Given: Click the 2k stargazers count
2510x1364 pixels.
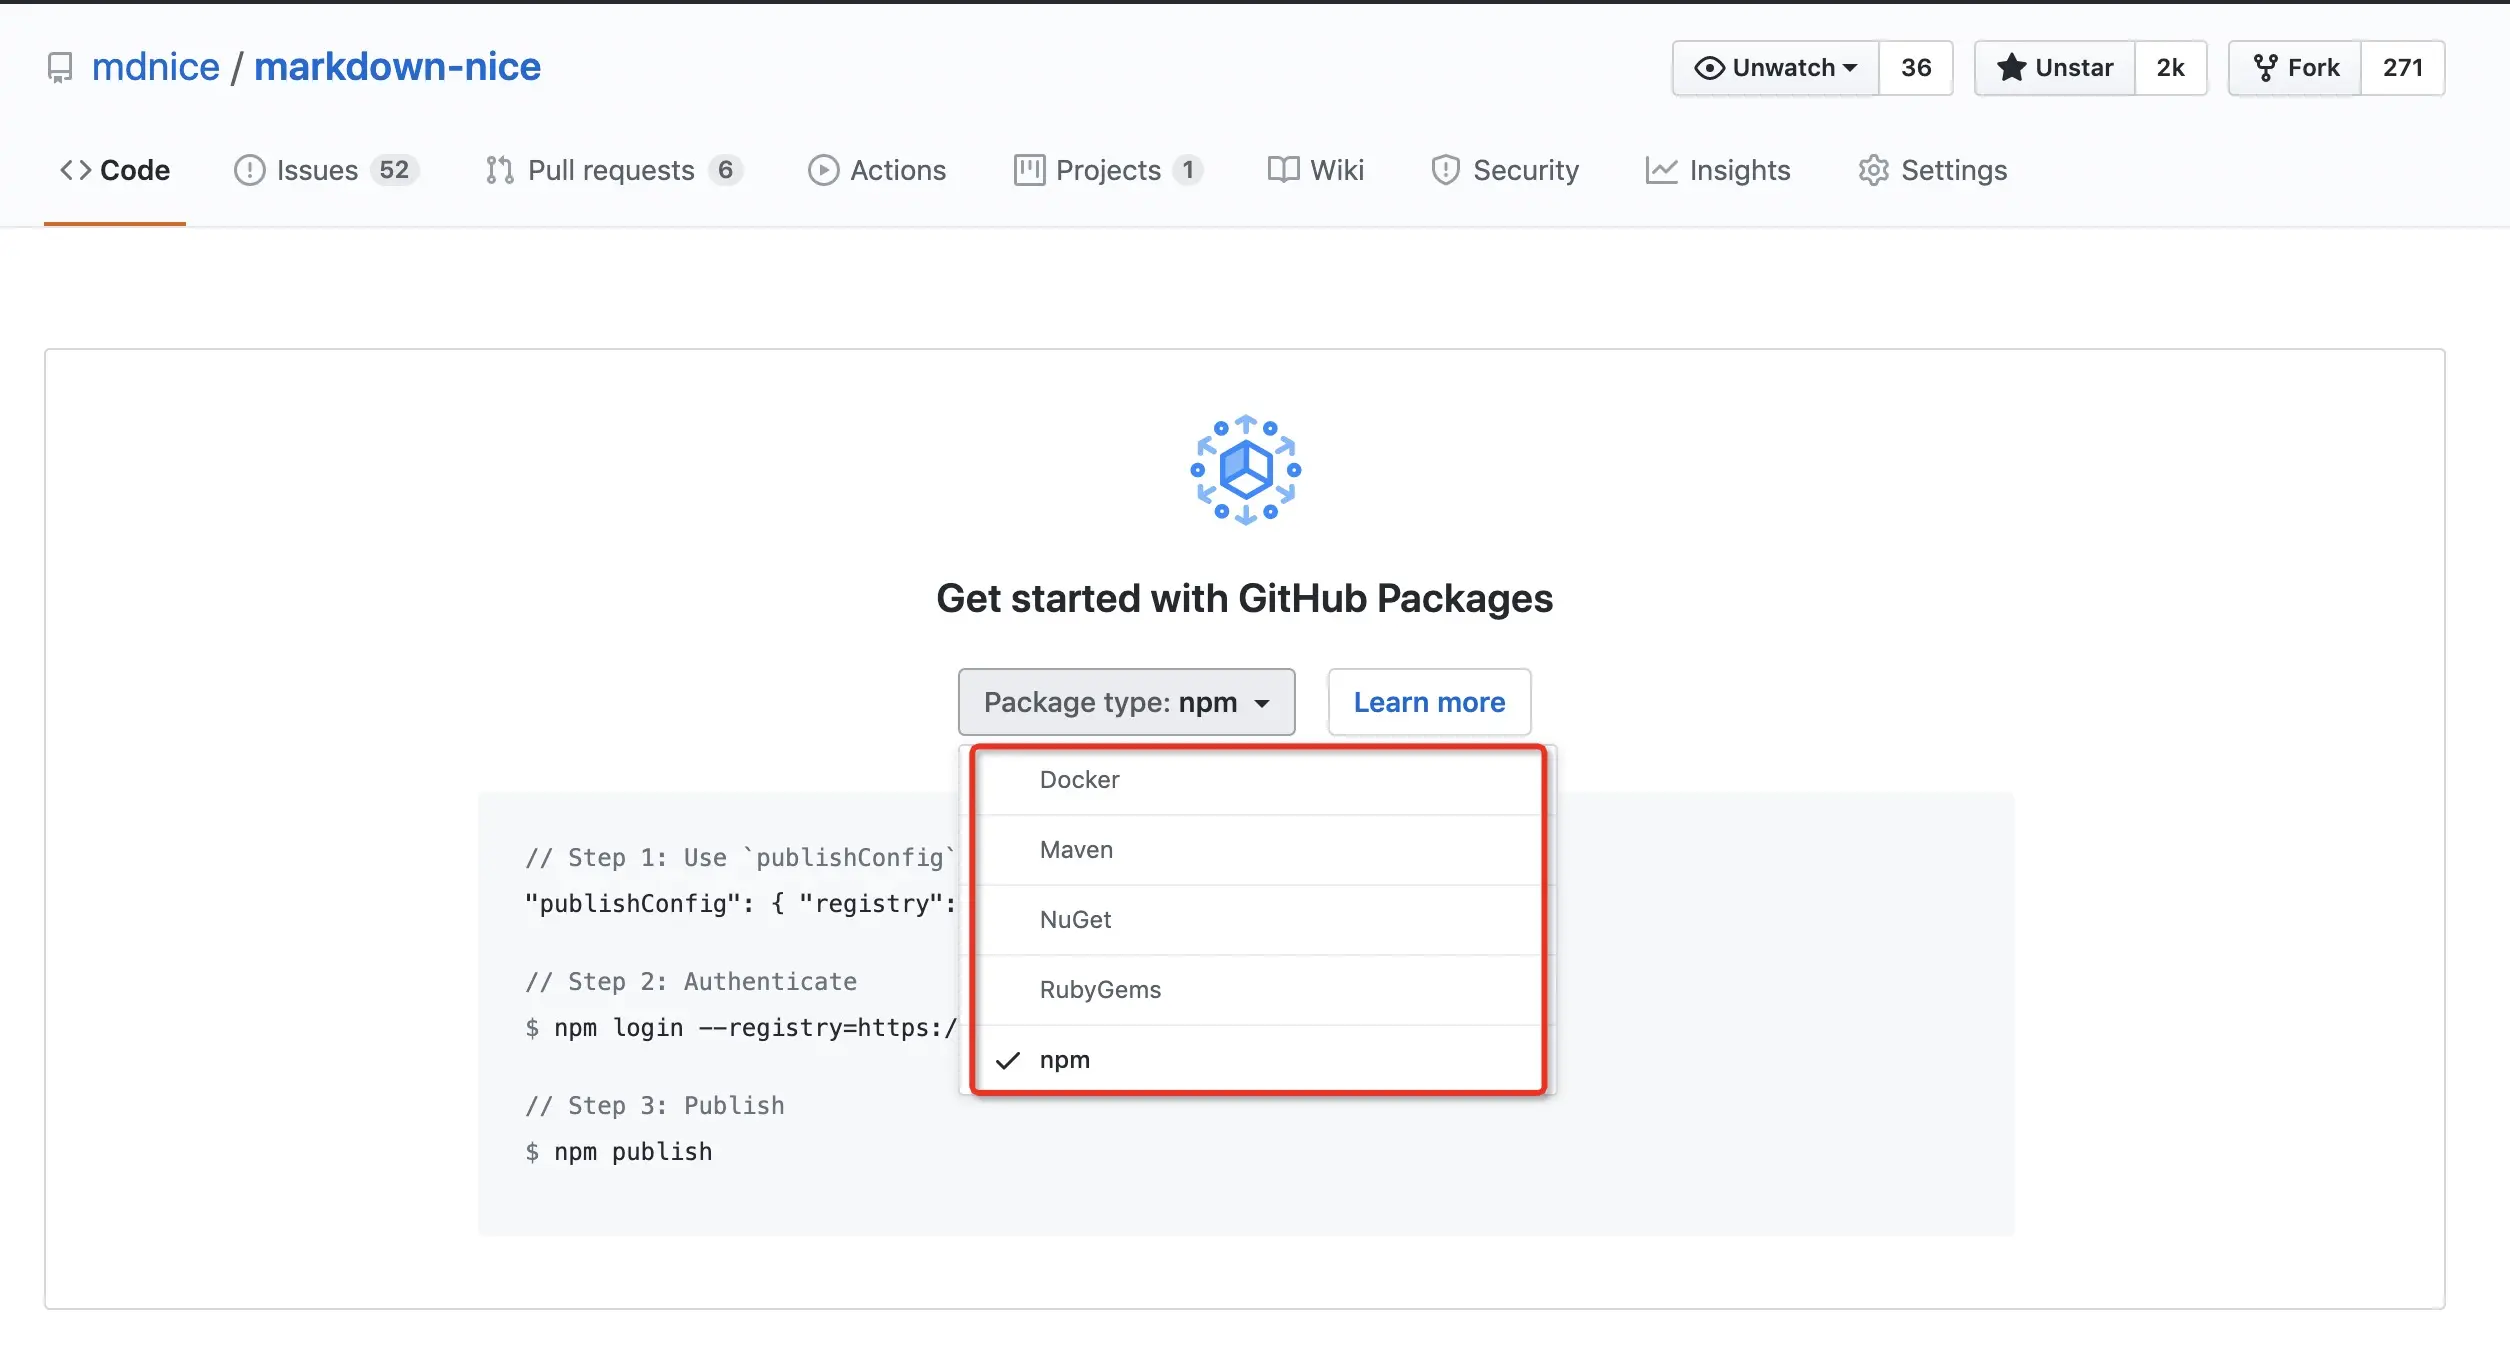Looking at the screenshot, I should [2169, 68].
